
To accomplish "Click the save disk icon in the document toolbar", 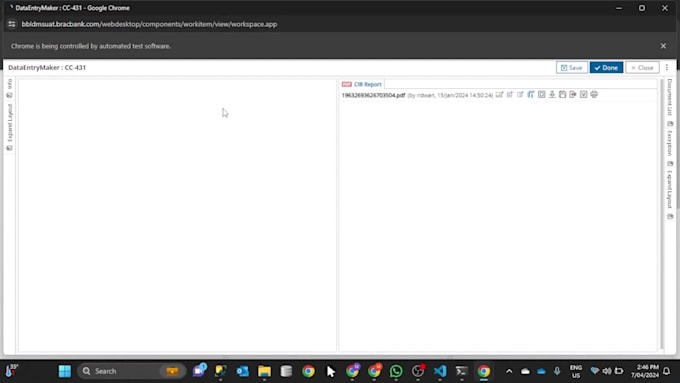I will (x=562, y=94).
